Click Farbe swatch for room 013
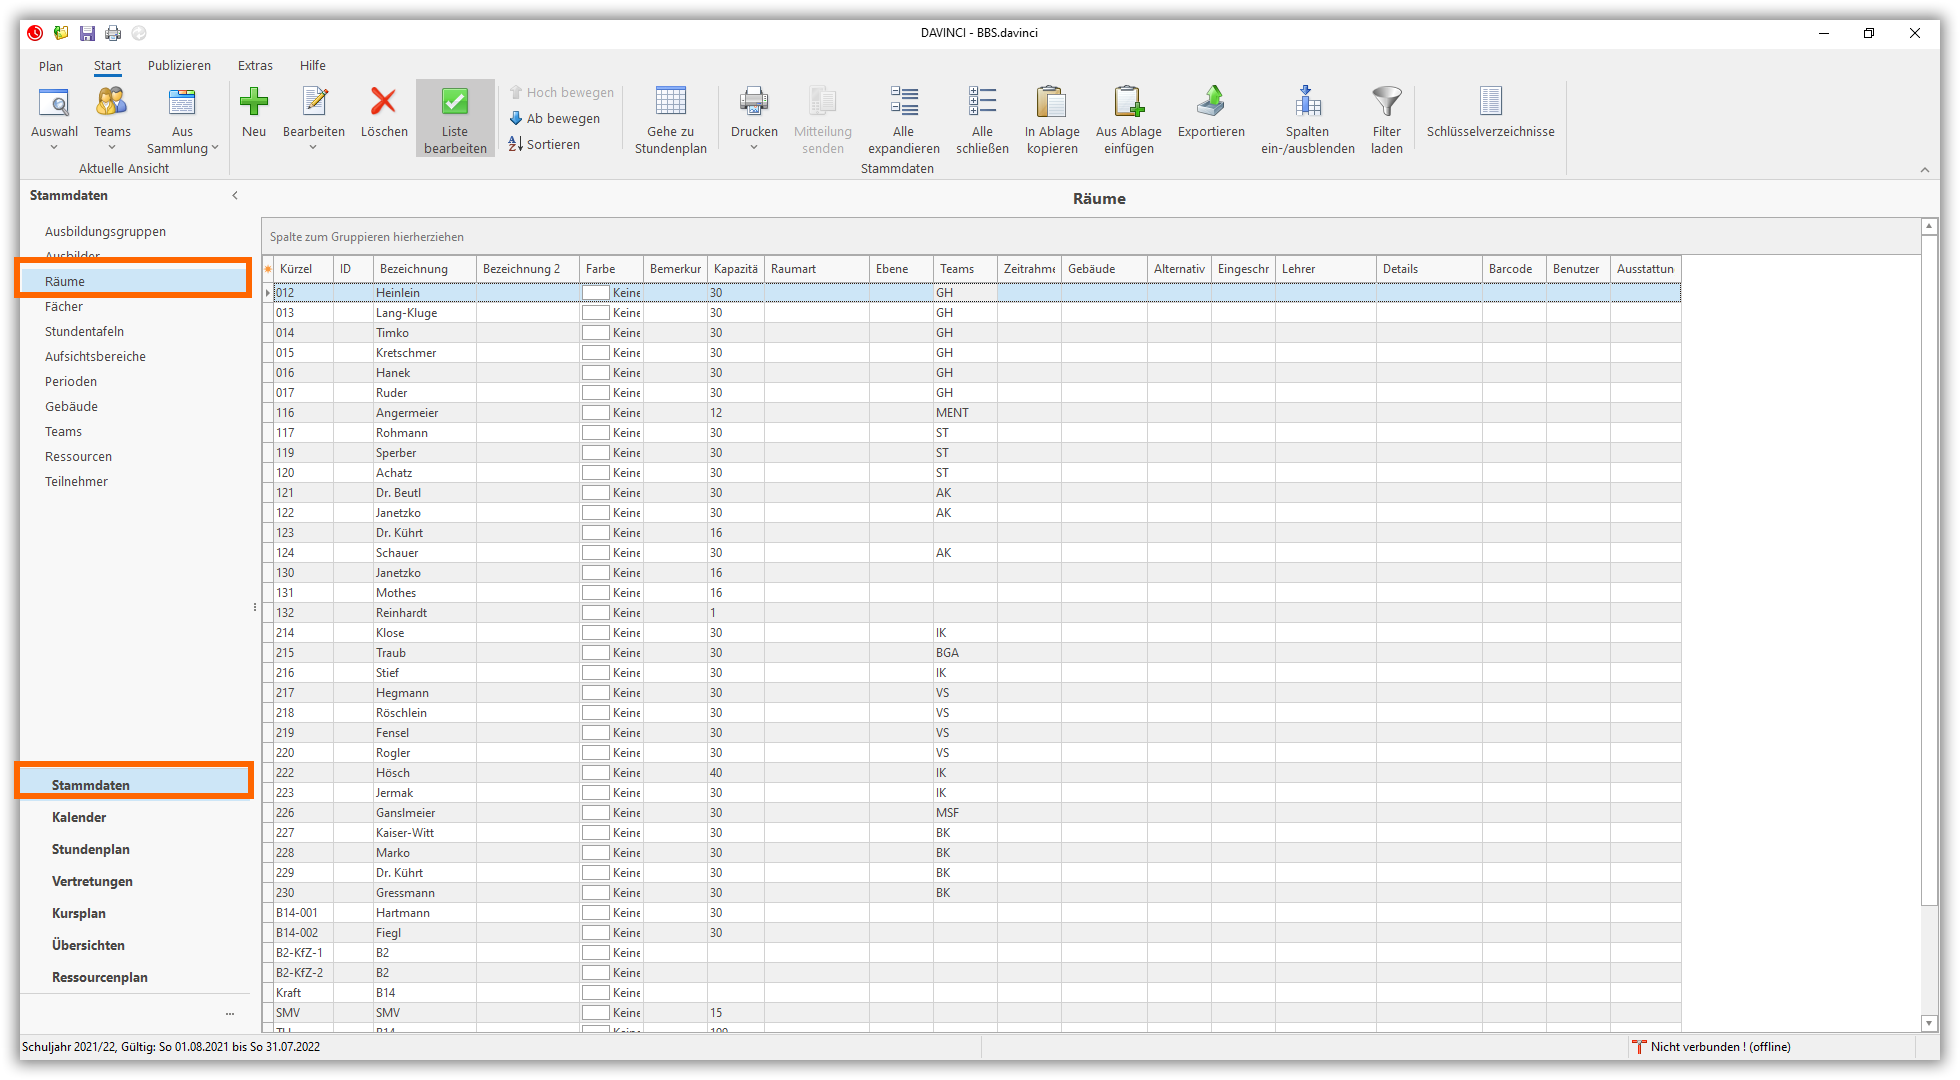The height and width of the screenshot is (1080, 1960). click(x=596, y=313)
